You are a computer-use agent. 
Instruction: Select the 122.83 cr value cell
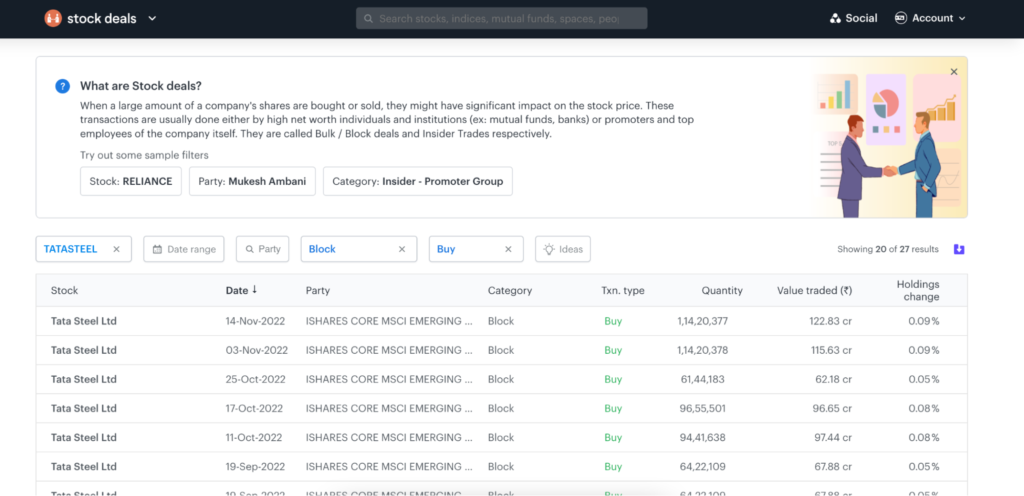tap(829, 321)
